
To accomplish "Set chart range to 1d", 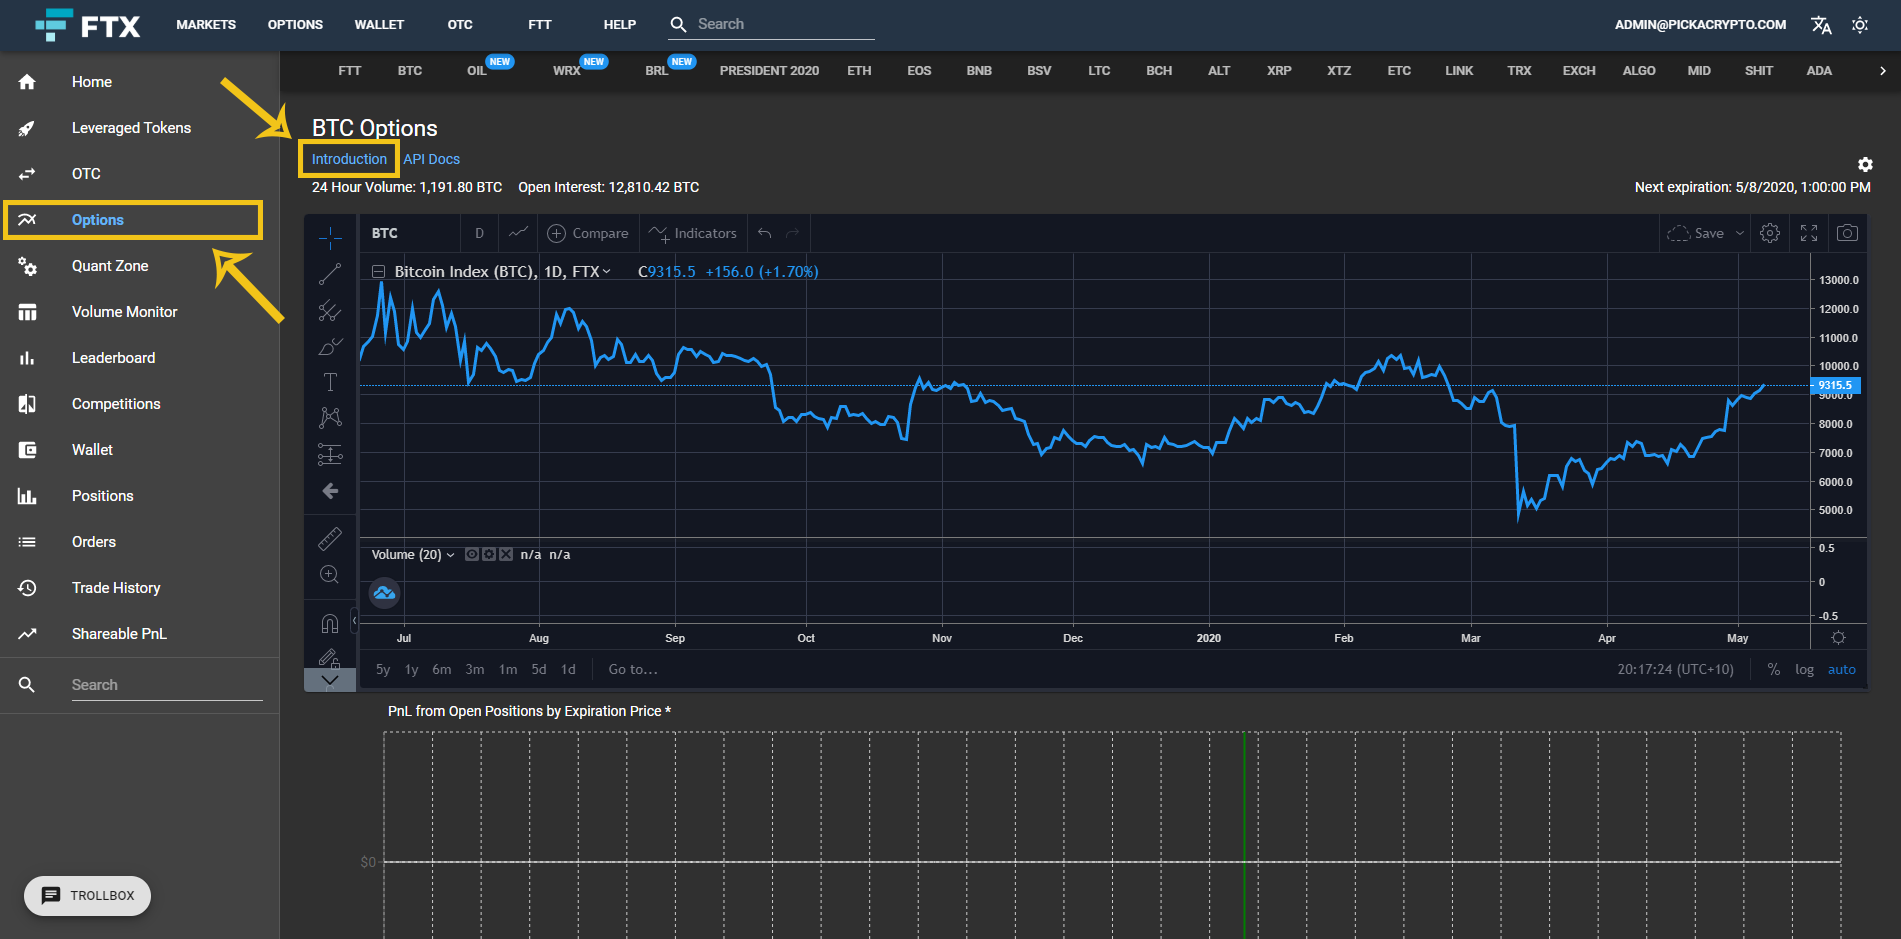I will coord(568,670).
